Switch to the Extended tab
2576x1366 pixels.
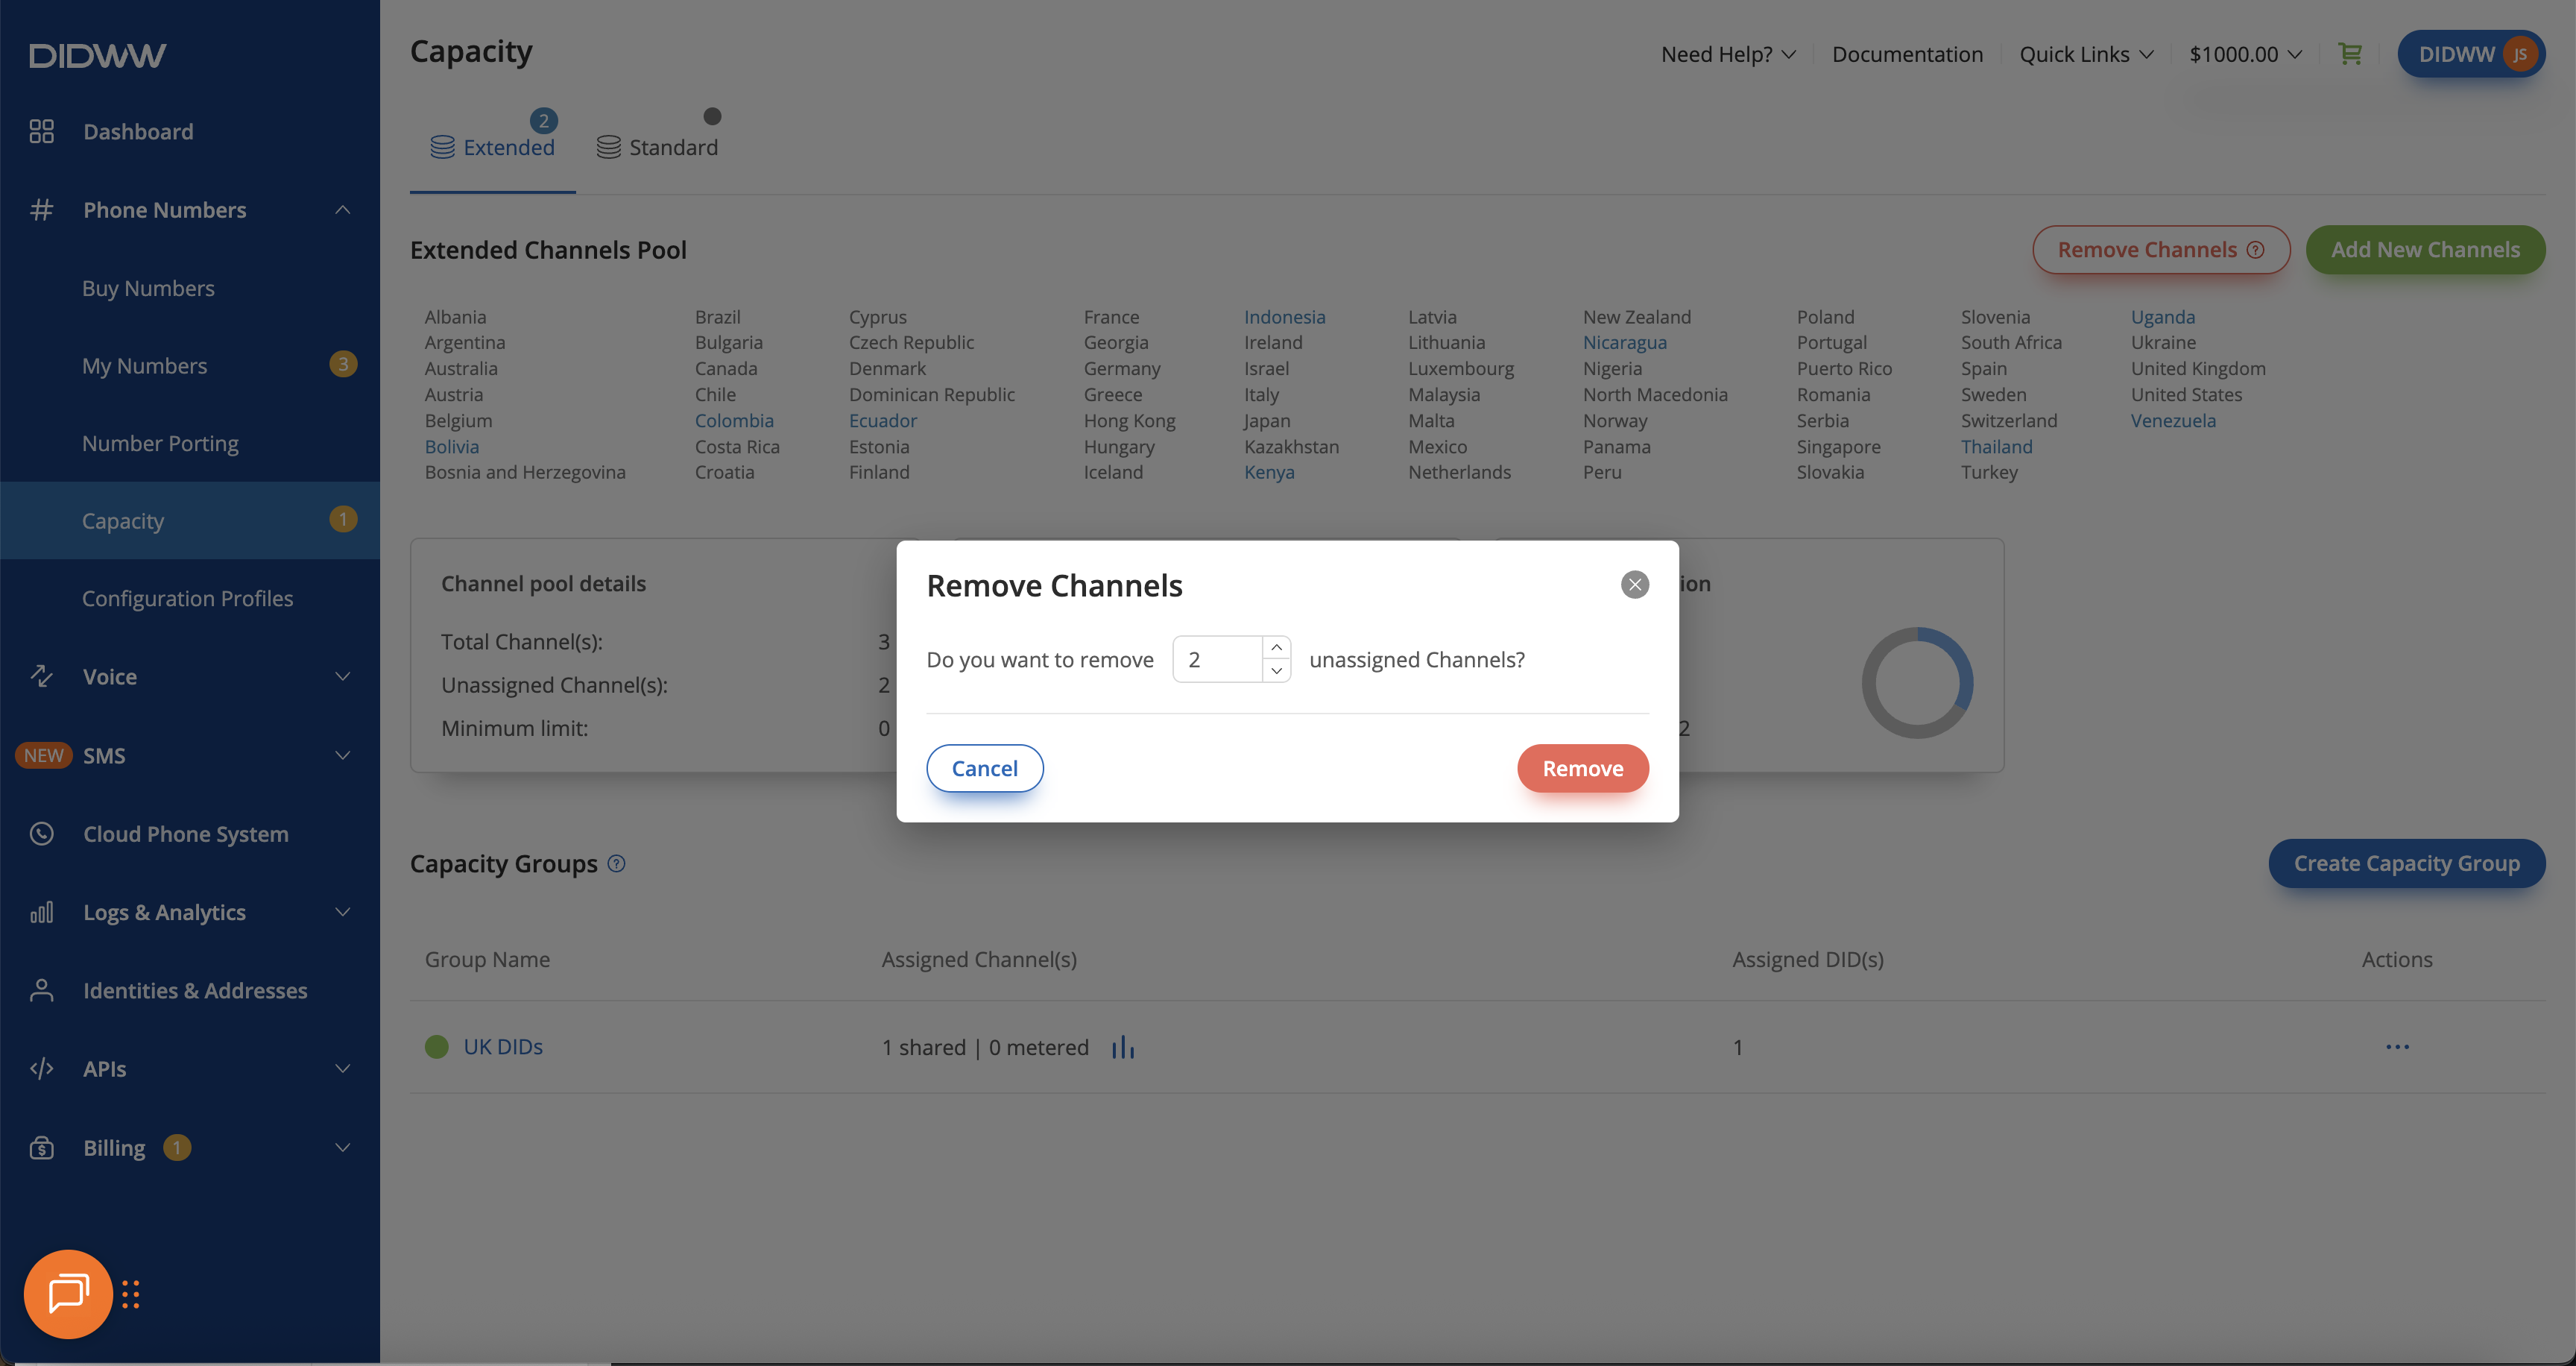[x=492, y=147]
